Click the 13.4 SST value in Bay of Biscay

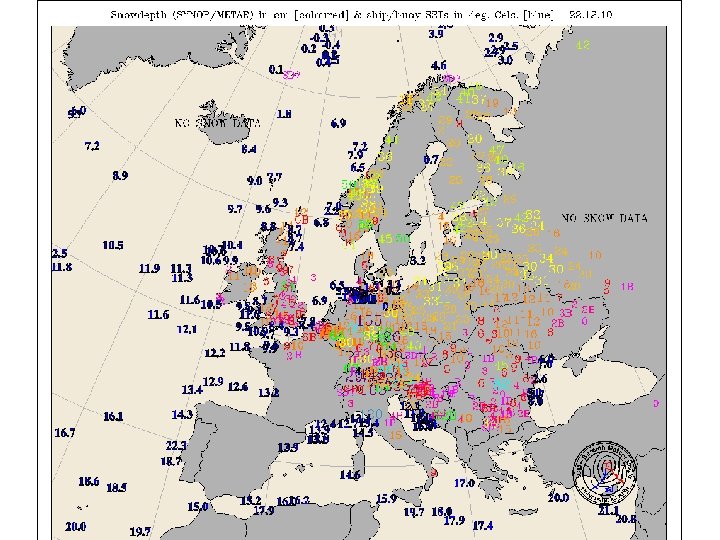click(192, 390)
